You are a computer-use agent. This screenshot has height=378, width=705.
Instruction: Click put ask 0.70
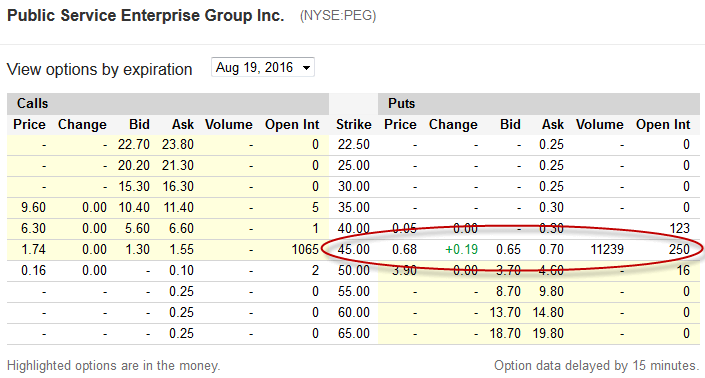[x=551, y=249]
